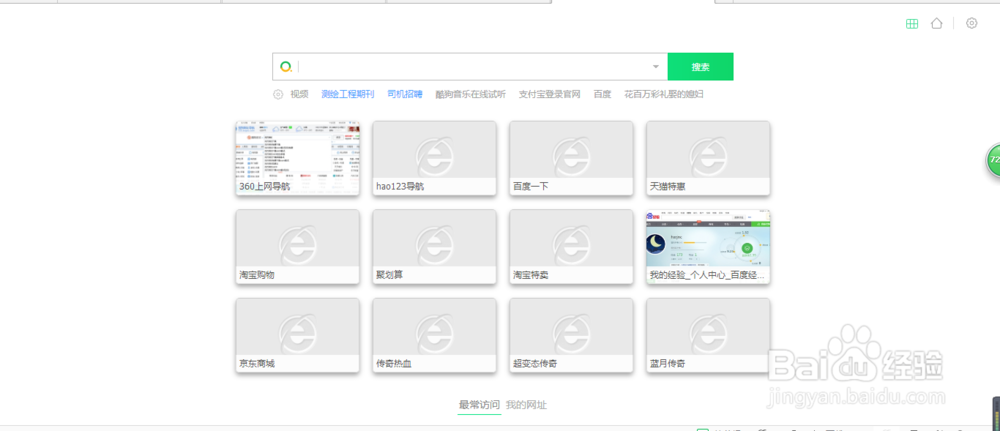
Task: Open the 天猫特惠 tile
Action: tap(708, 158)
